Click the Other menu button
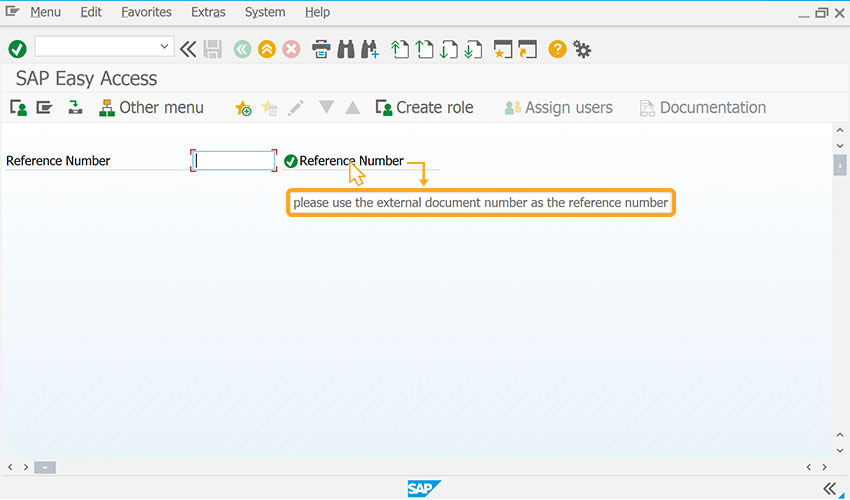 [x=151, y=107]
